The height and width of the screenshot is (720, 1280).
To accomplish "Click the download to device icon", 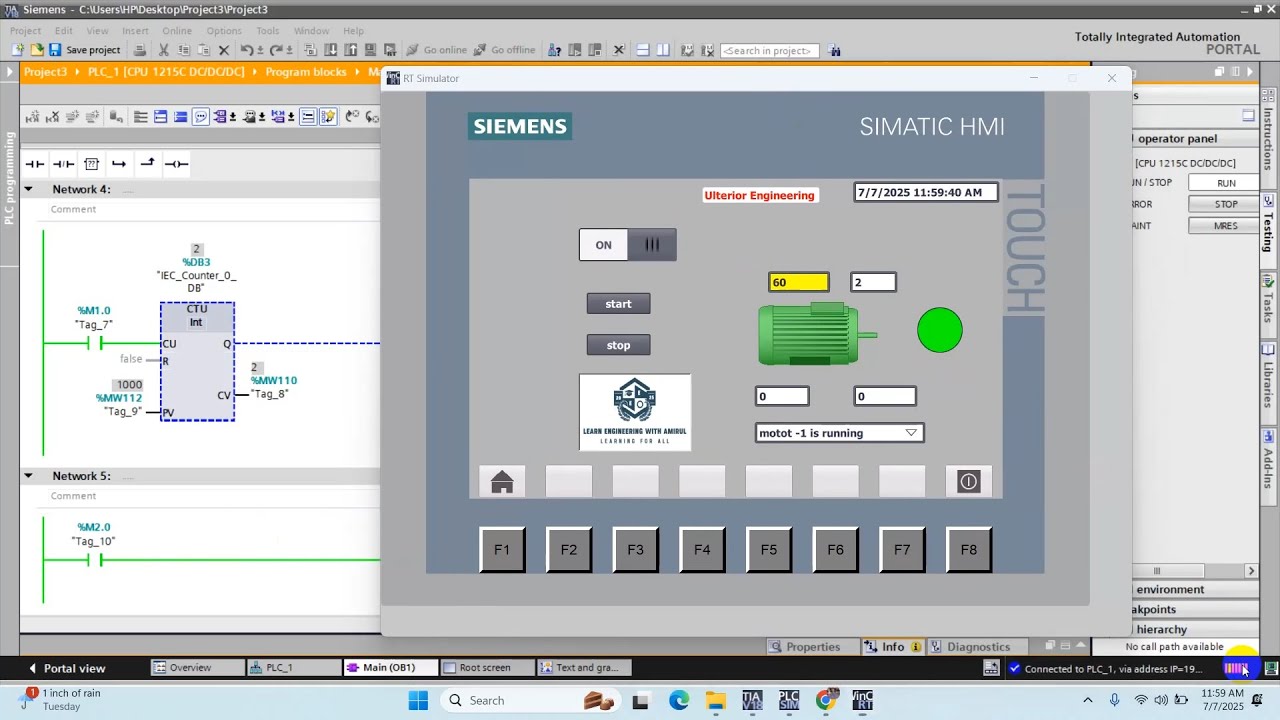I will click(x=330, y=50).
